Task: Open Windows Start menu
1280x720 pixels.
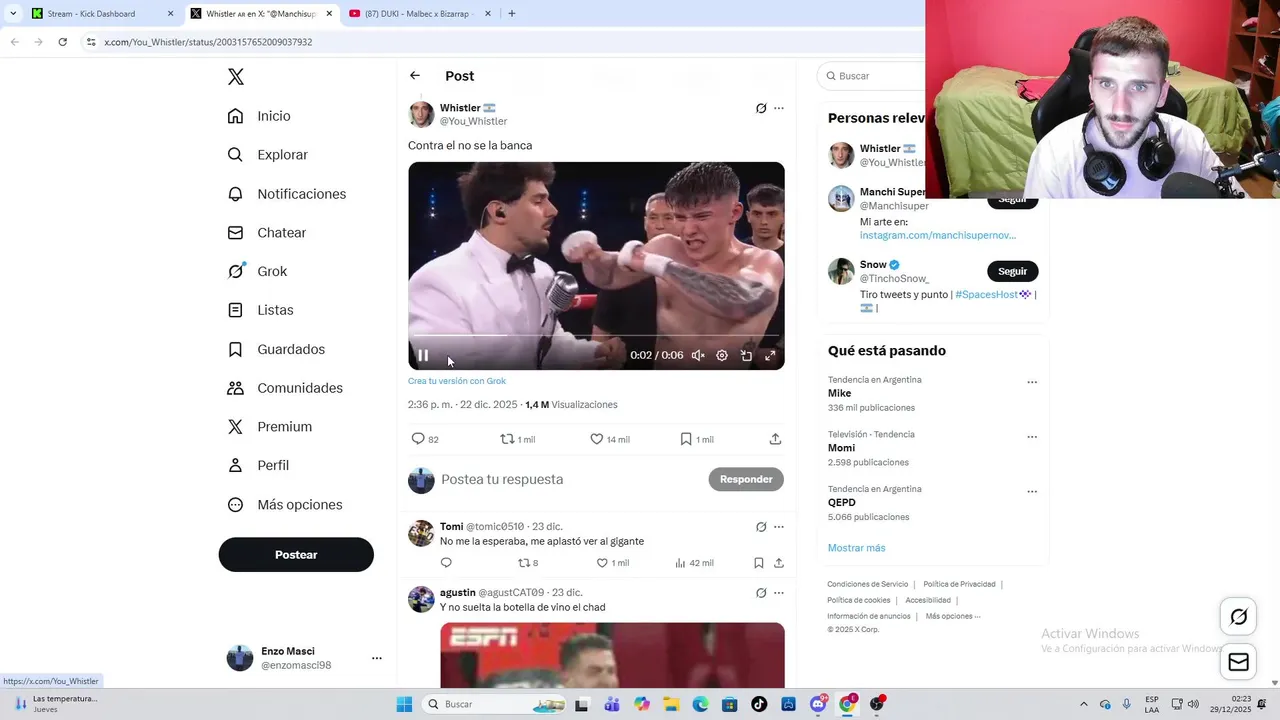Action: [x=404, y=704]
